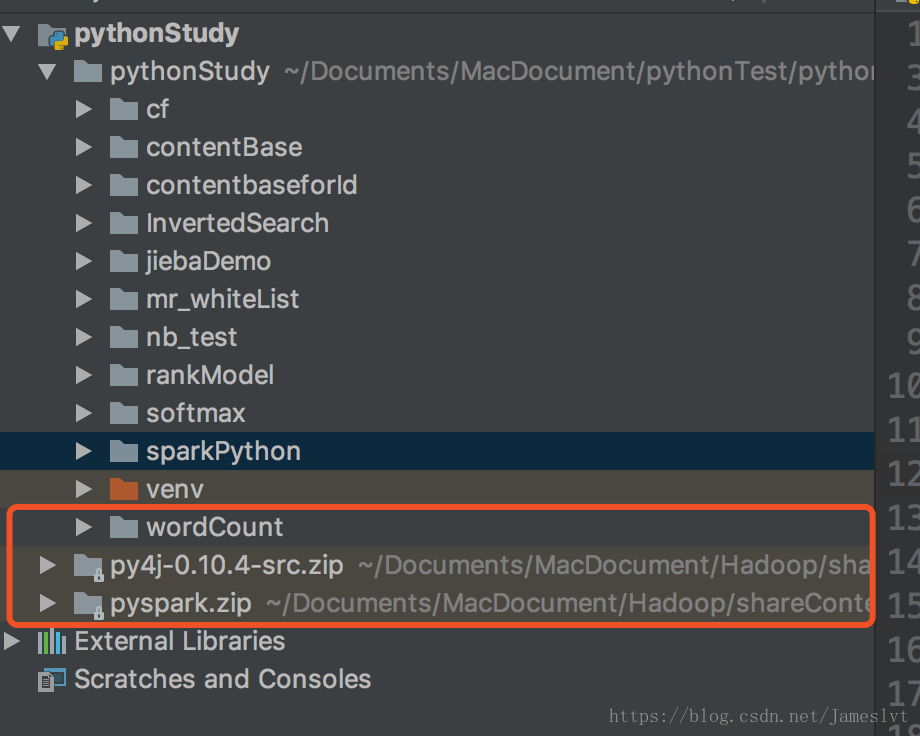Expand the contentbaseforId folder arrow
Viewport: 920px width, 736px height.
pos(84,185)
